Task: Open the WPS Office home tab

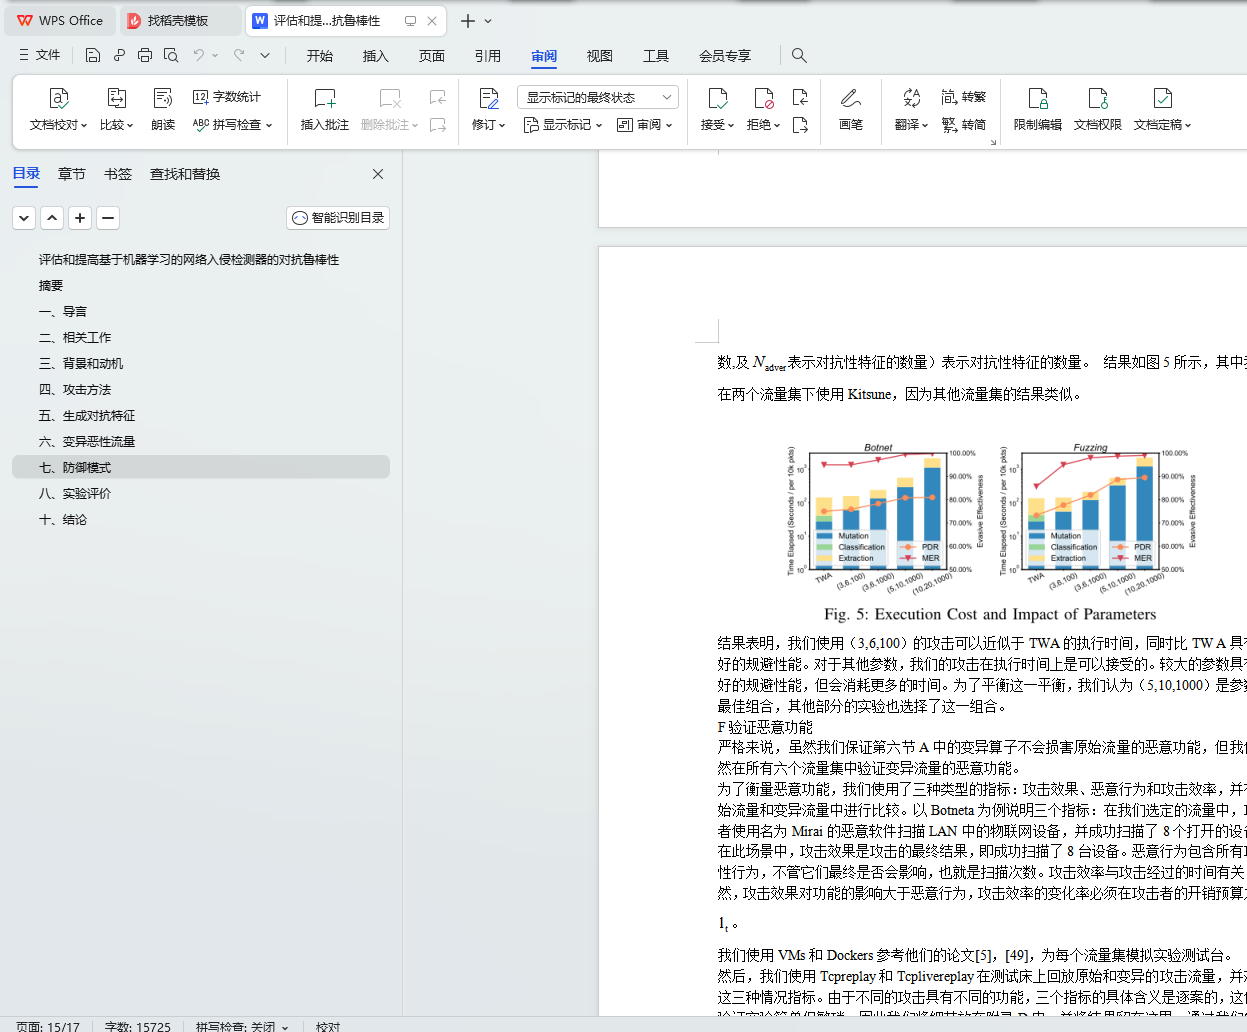Action: pos(60,20)
